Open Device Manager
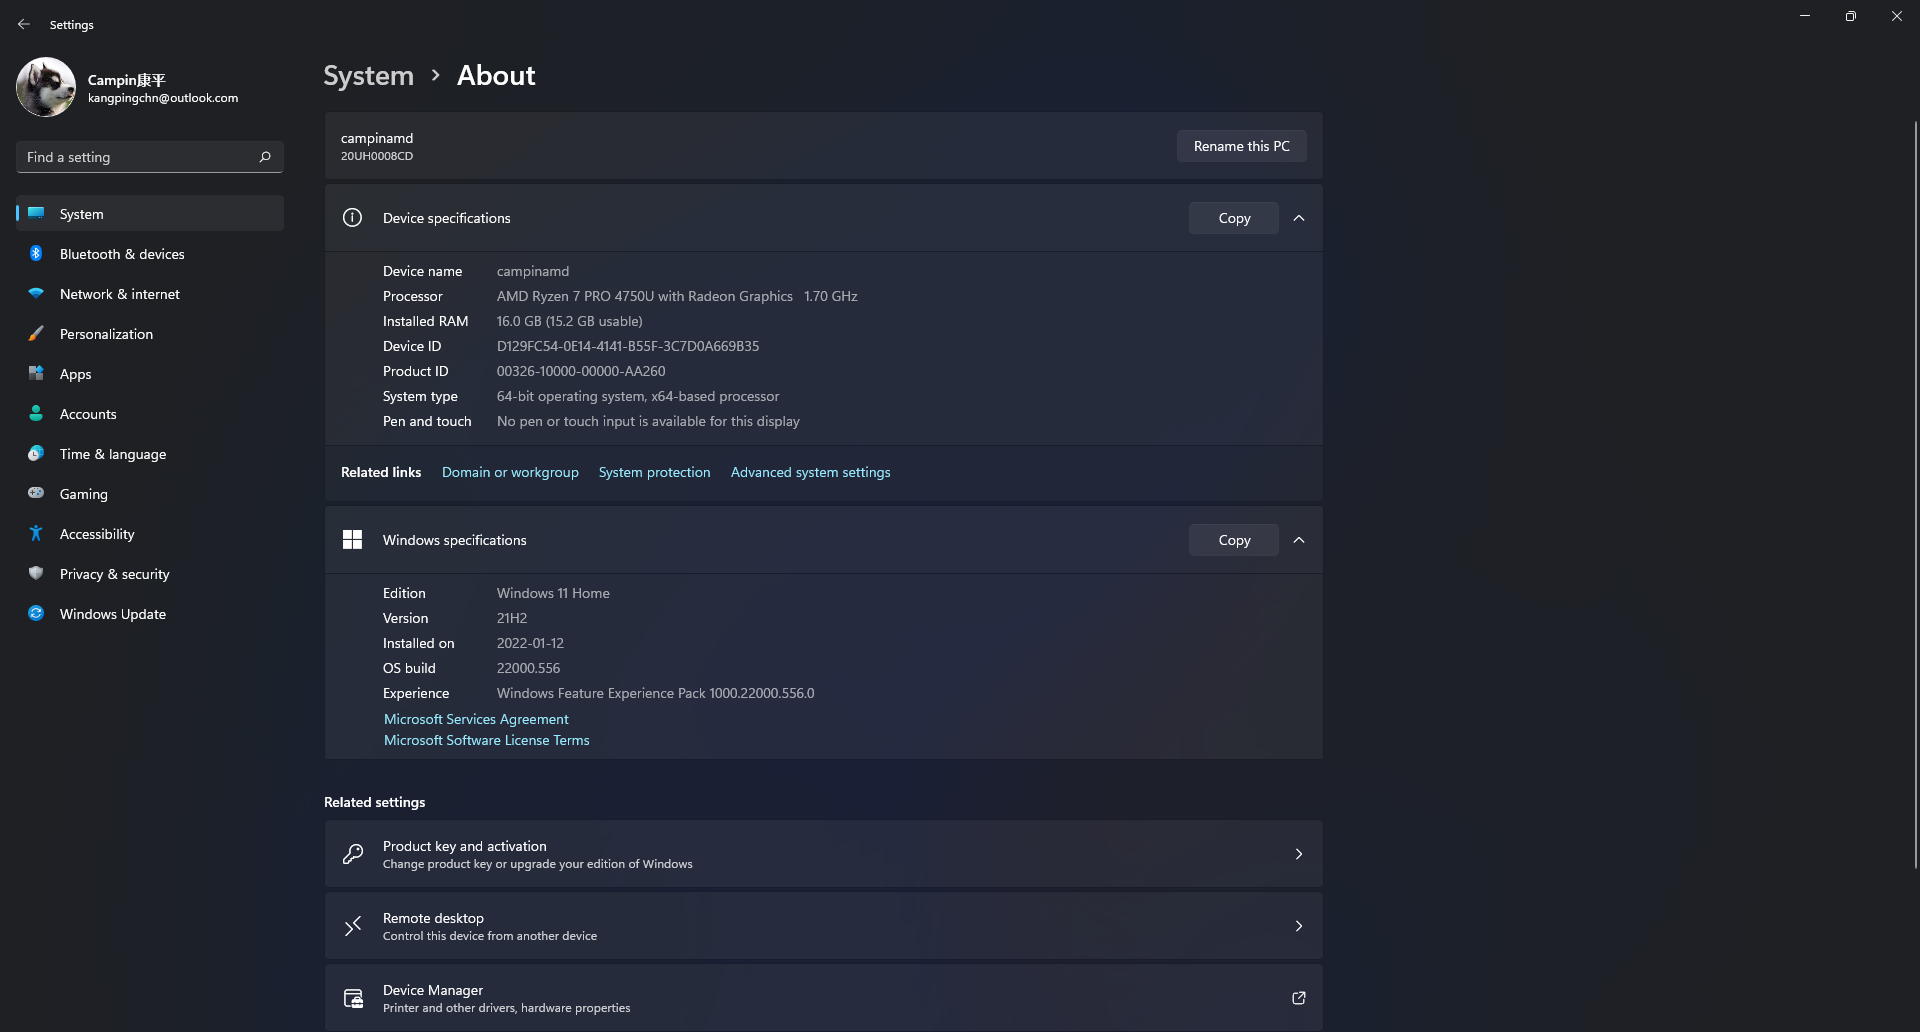1920x1032 pixels. tap(823, 998)
